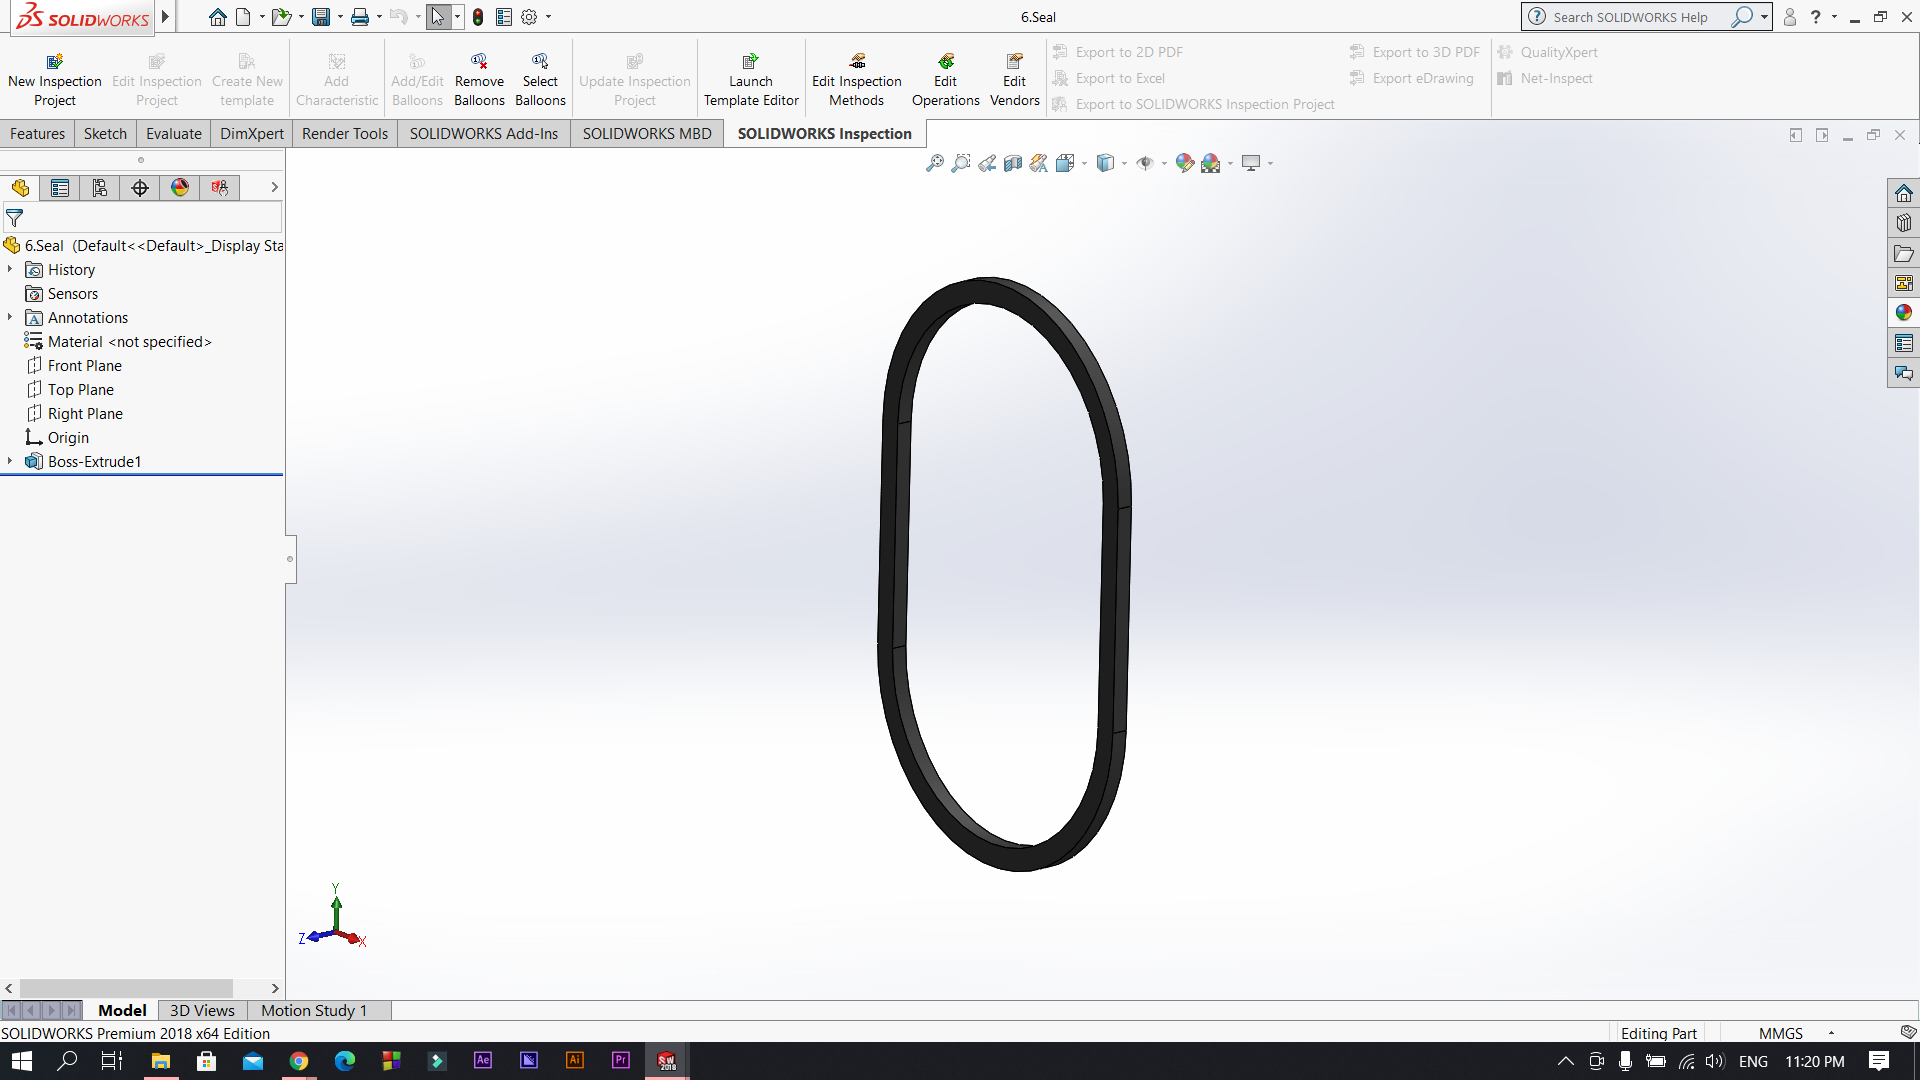Image resolution: width=1920 pixels, height=1080 pixels.
Task: Open PropertyManager tab
Action: [x=60, y=187]
